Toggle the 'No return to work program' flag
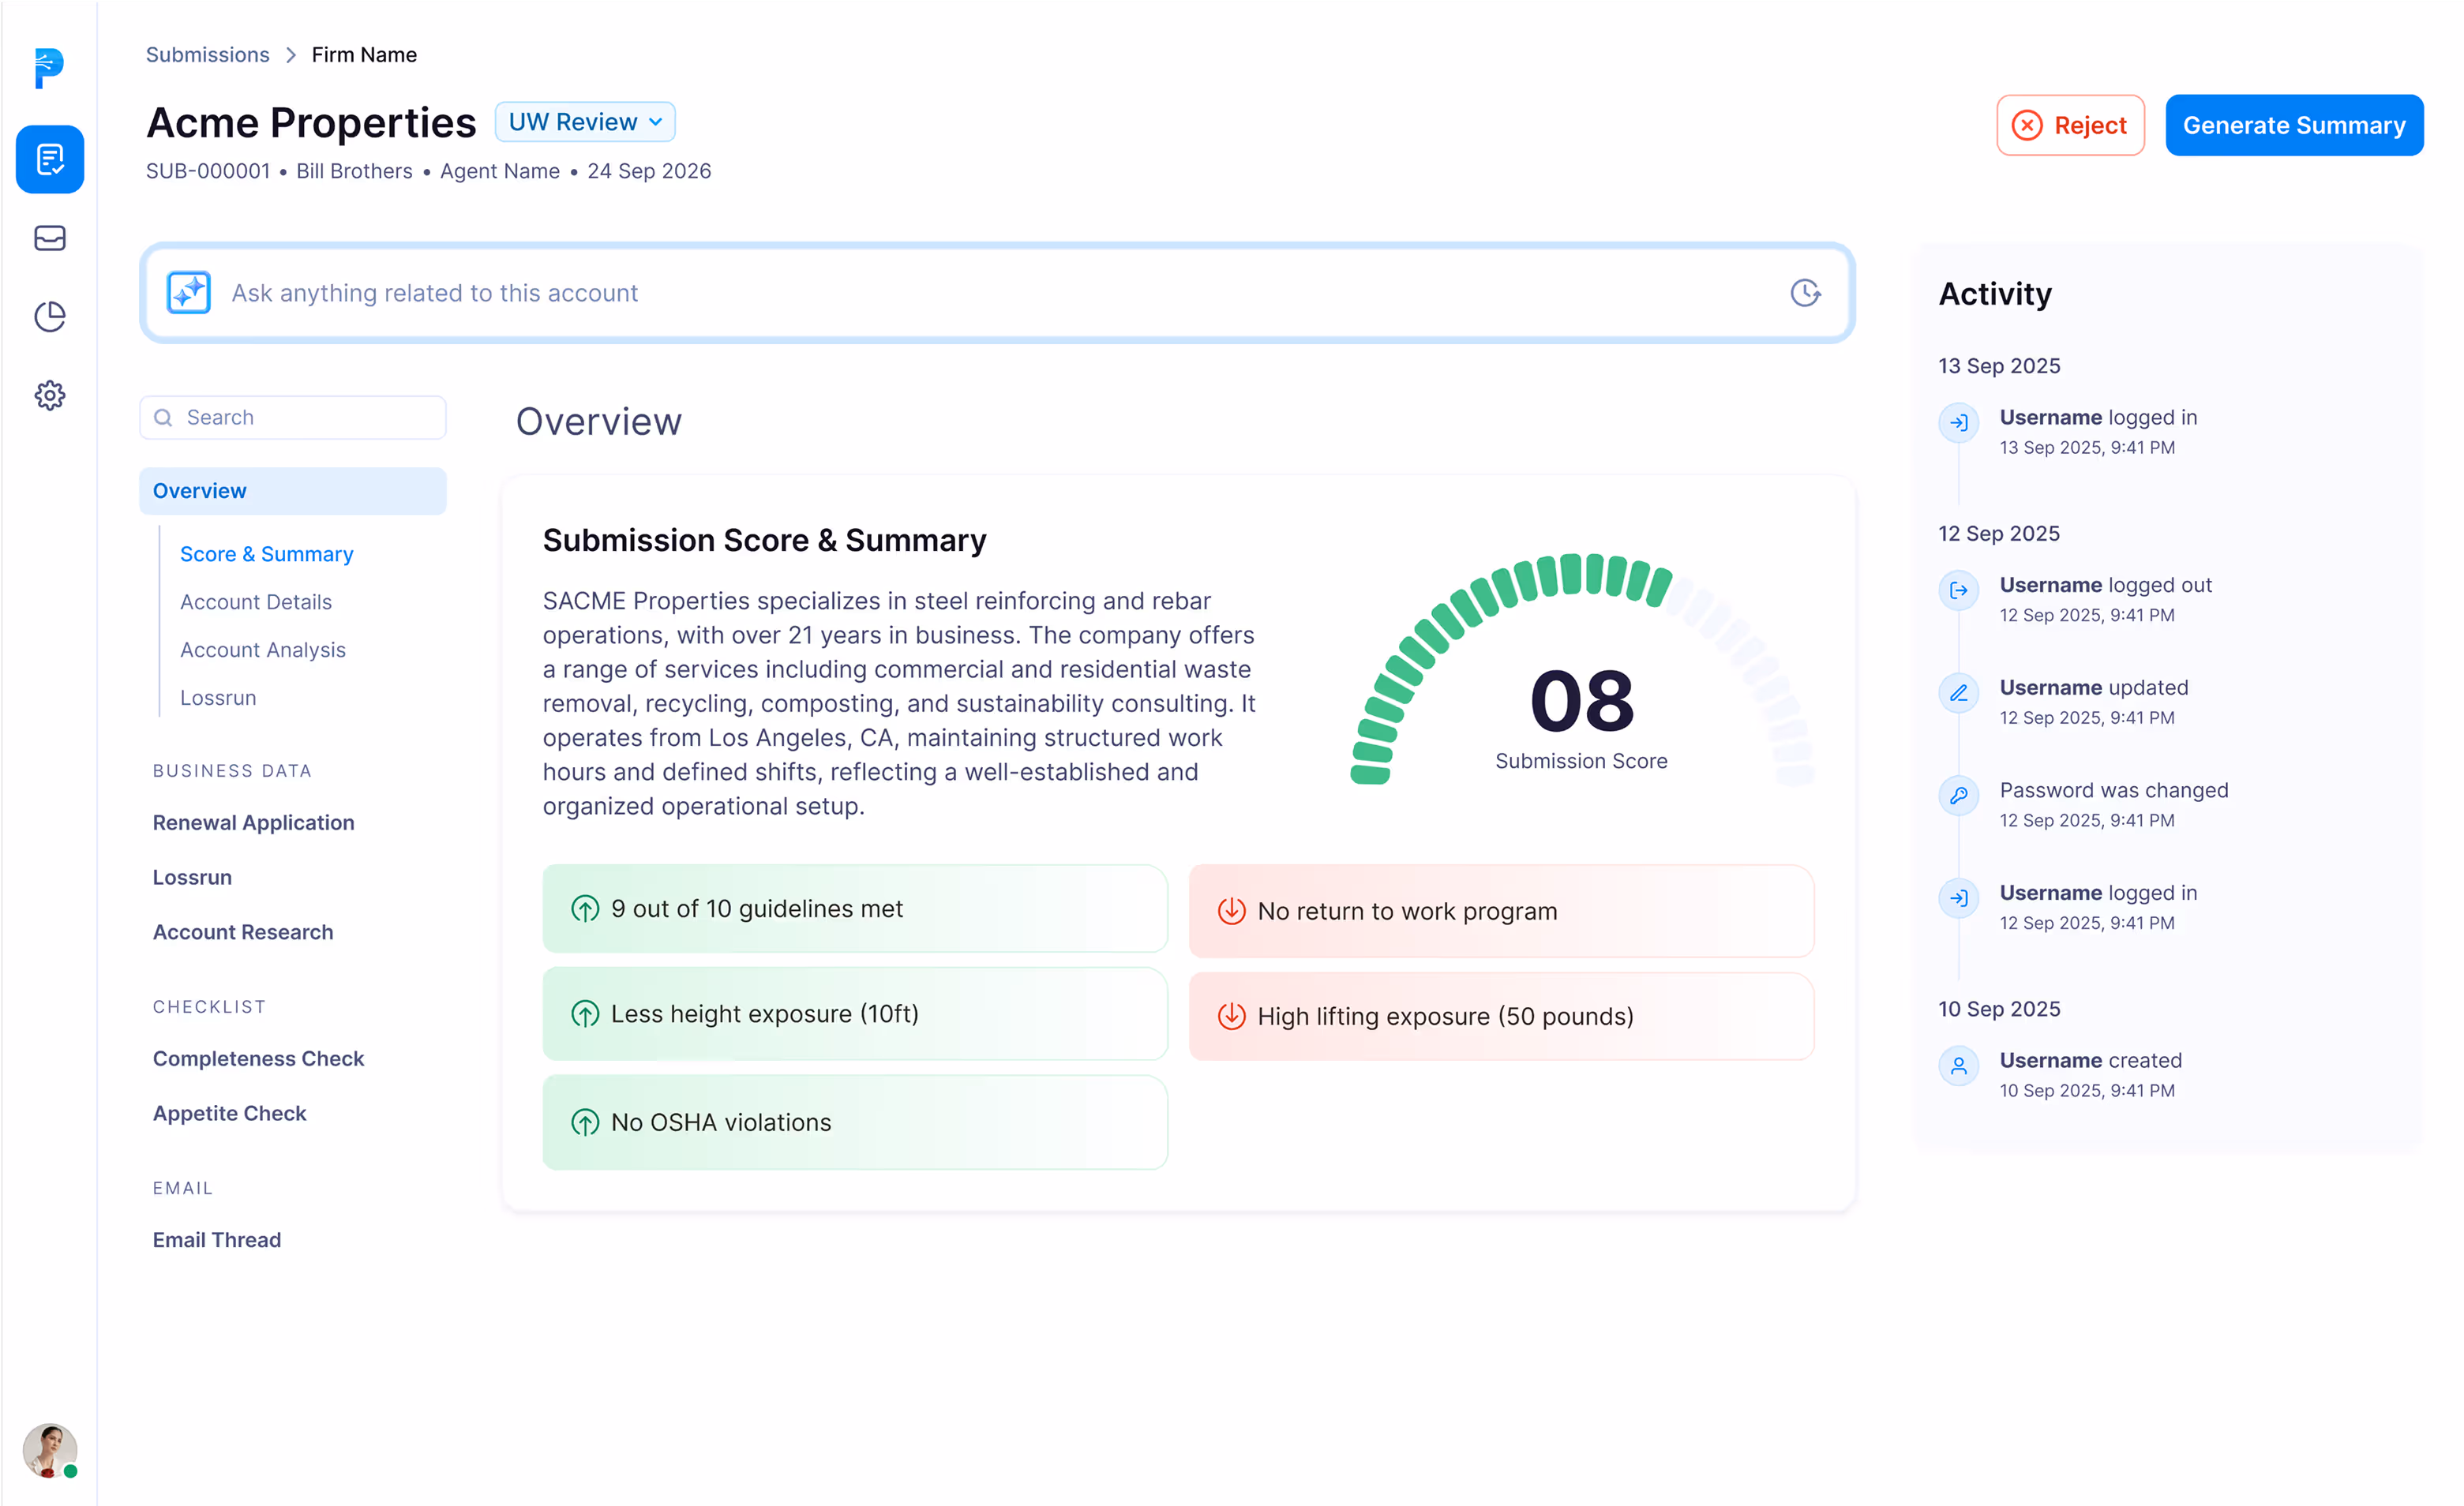 click(x=1500, y=911)
